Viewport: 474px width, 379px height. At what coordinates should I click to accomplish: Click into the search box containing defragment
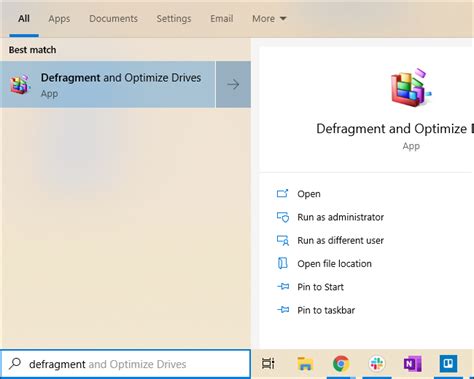click(x=125, y=364)
